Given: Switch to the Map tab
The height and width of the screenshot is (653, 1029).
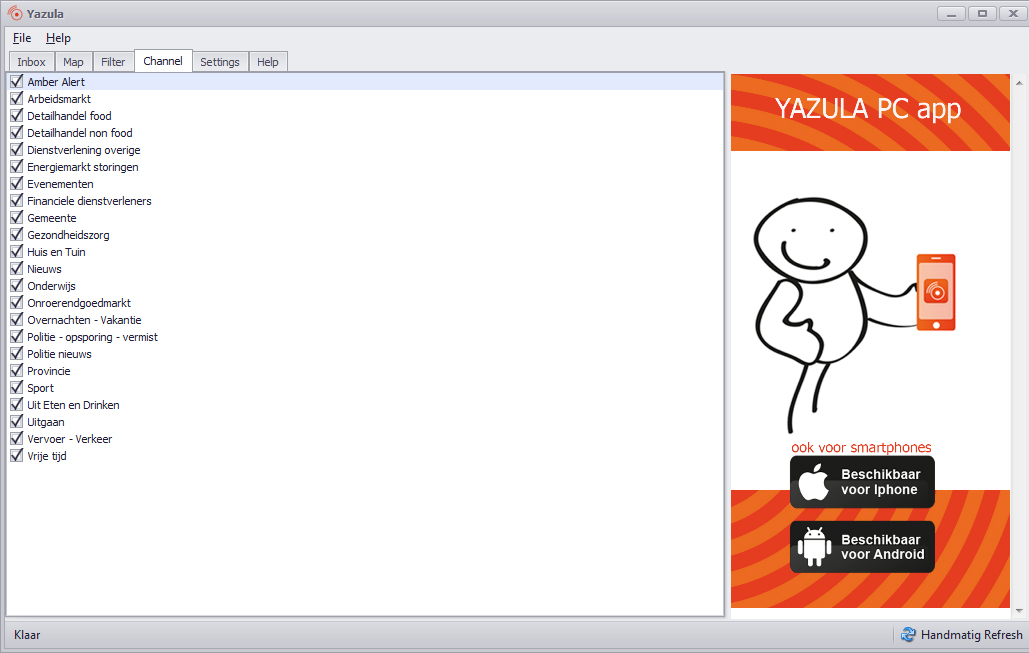Looking at the screenshot, I should tap(74, 62).
